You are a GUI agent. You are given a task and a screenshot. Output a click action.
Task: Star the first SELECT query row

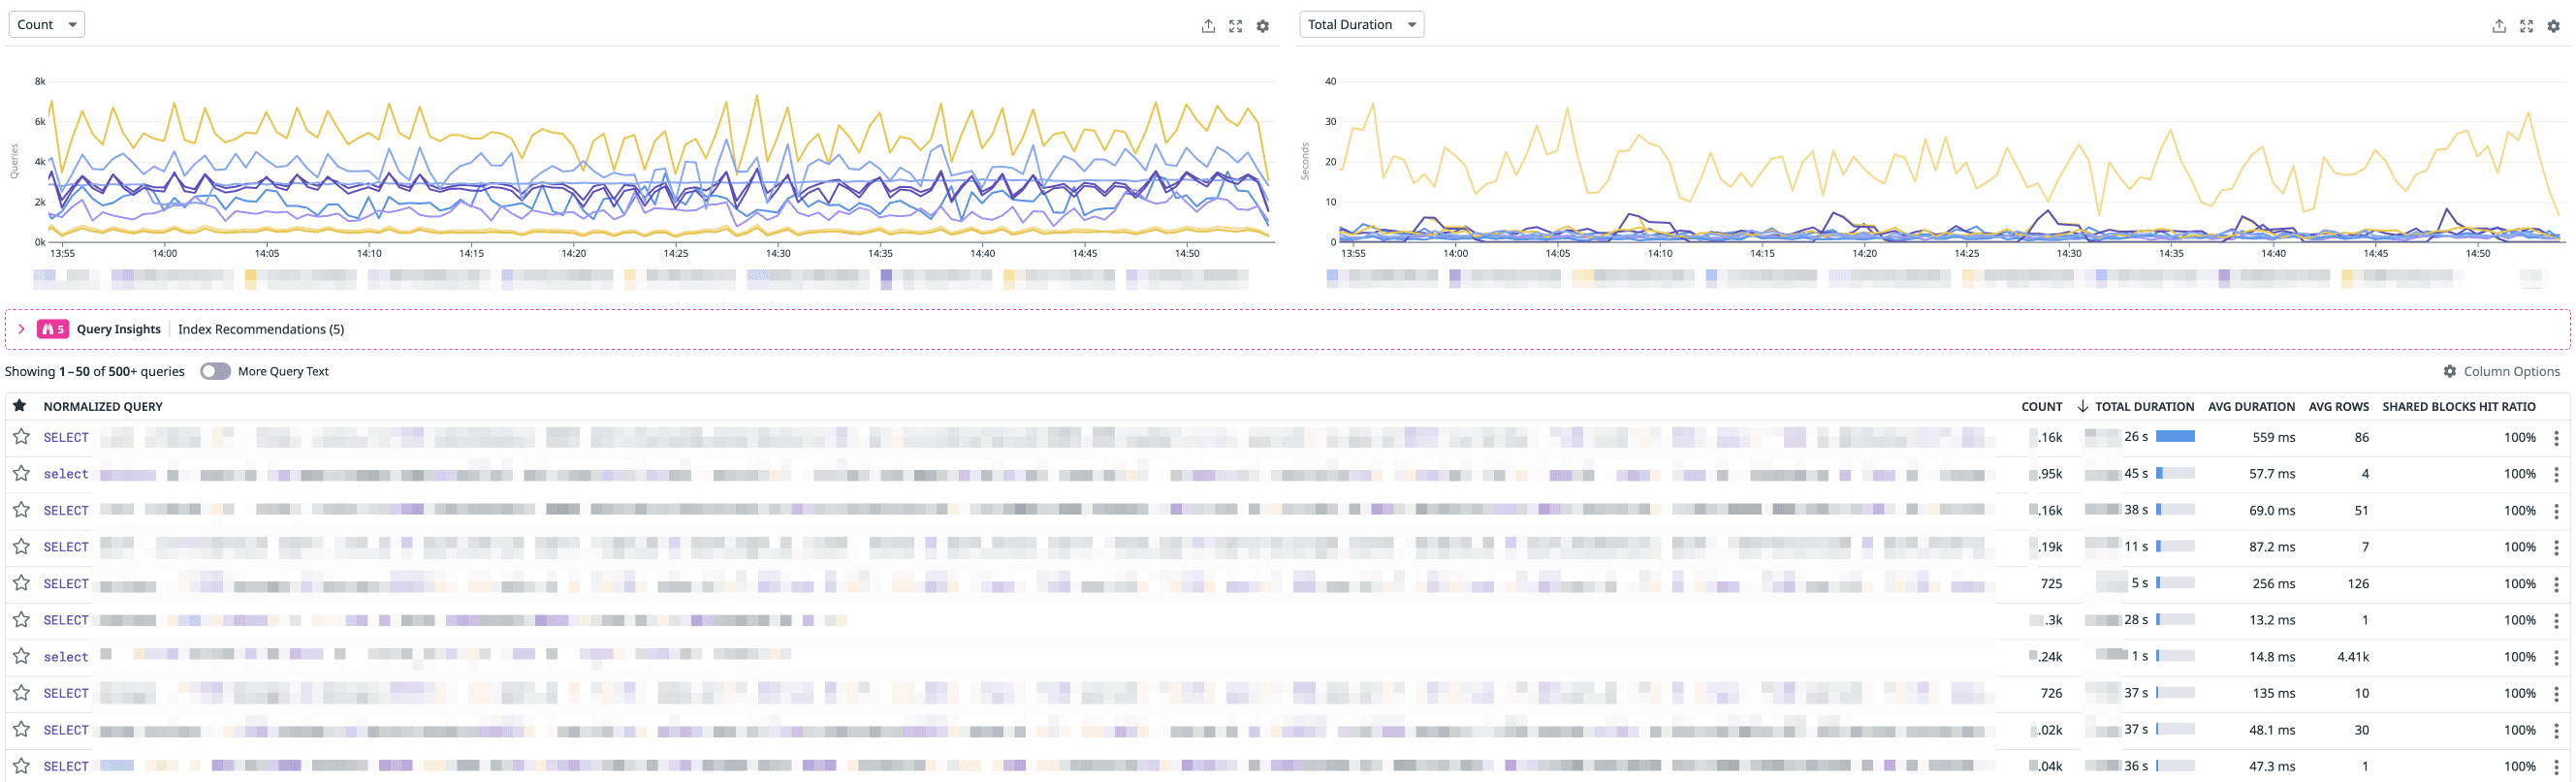tap(21, 437)
